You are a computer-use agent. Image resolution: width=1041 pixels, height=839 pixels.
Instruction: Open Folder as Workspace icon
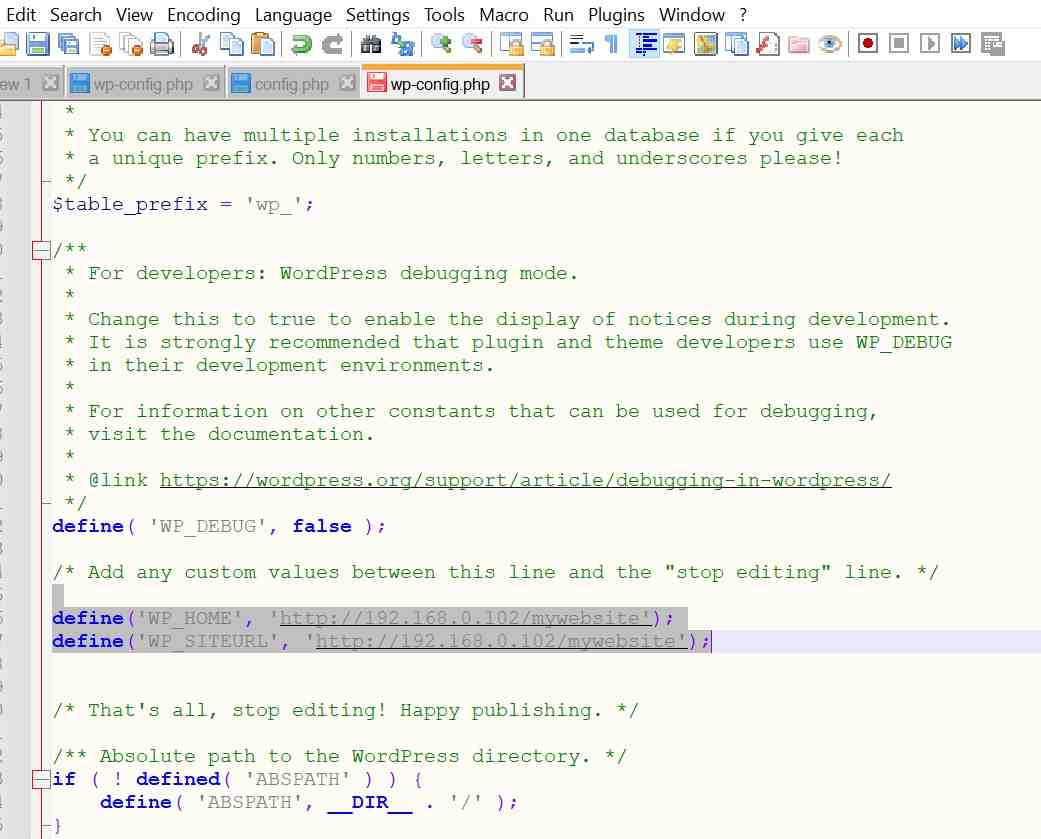pyautogui.click(x=799, y=44)
